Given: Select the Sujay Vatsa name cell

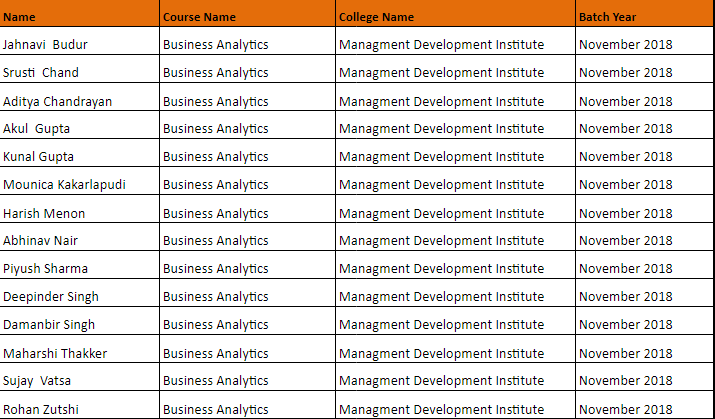Looking at the screenshot, I should (37, 380).
